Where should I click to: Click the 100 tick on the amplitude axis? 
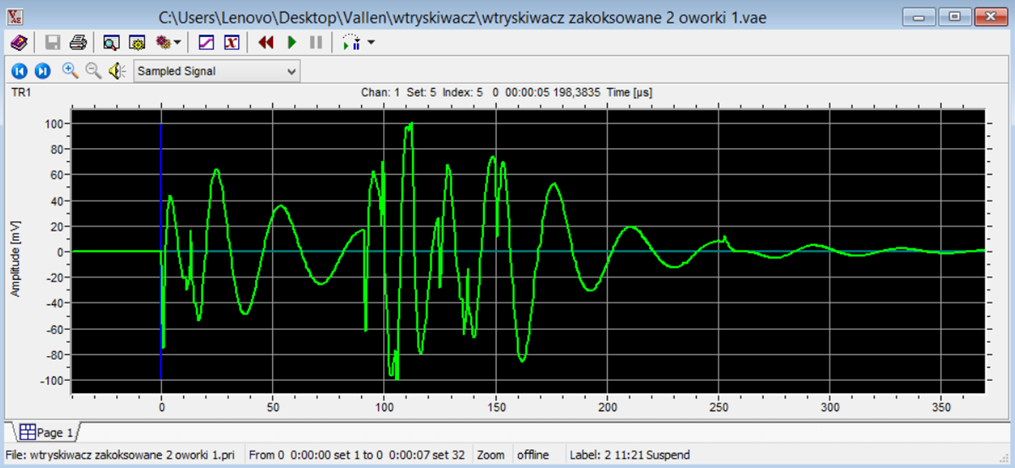click(52, 124)
